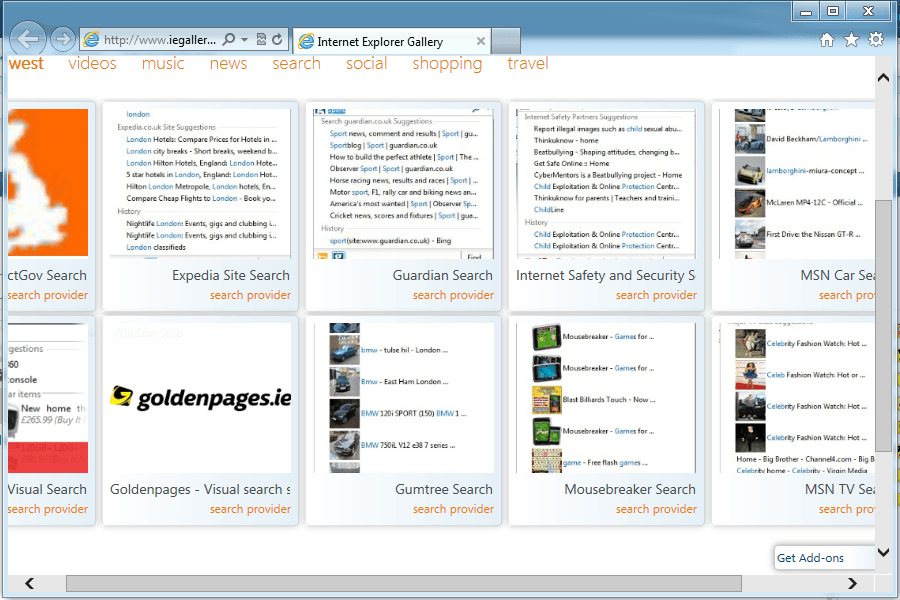900x600 pixels.
Task: Click 'search provider' under Expedia Site Search
Action: point(250,295)
